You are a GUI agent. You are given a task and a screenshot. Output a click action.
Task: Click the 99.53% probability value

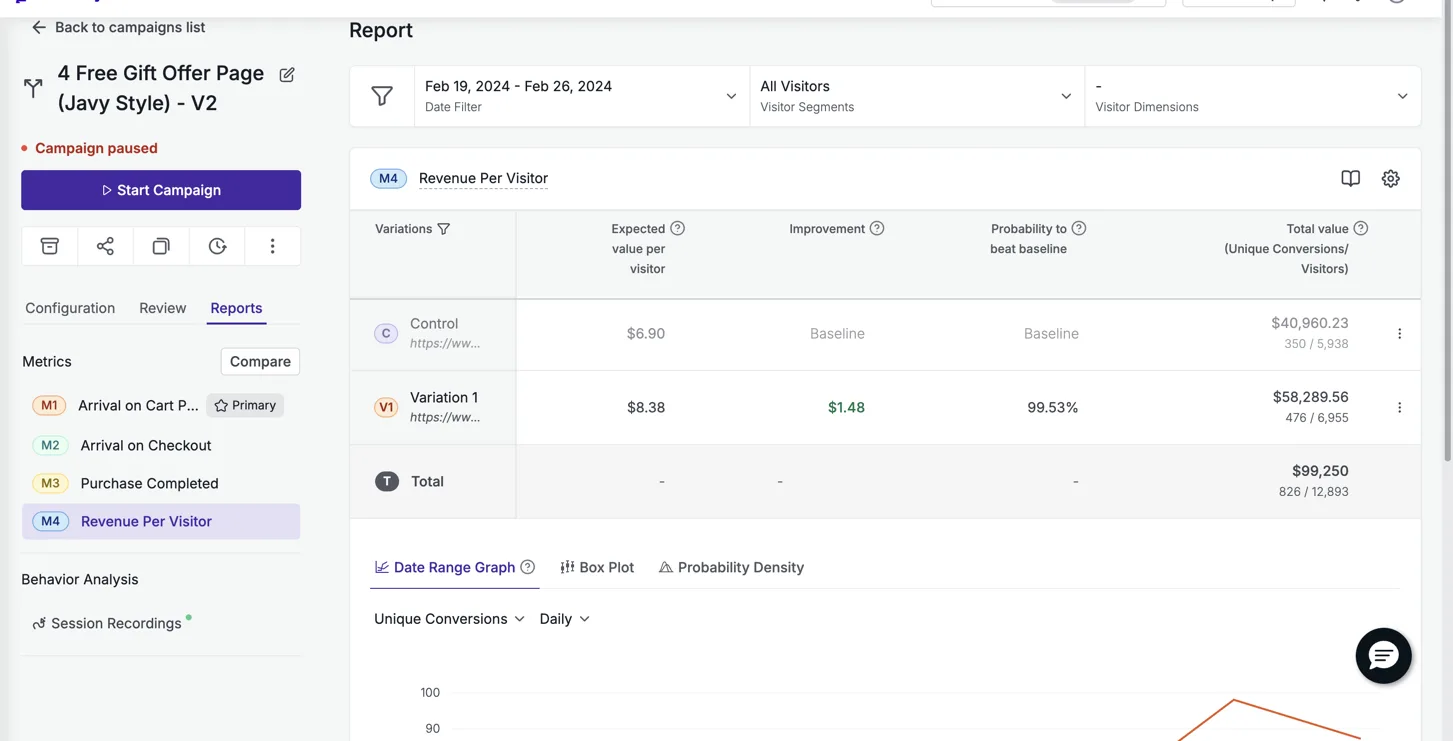[1052, 408]
